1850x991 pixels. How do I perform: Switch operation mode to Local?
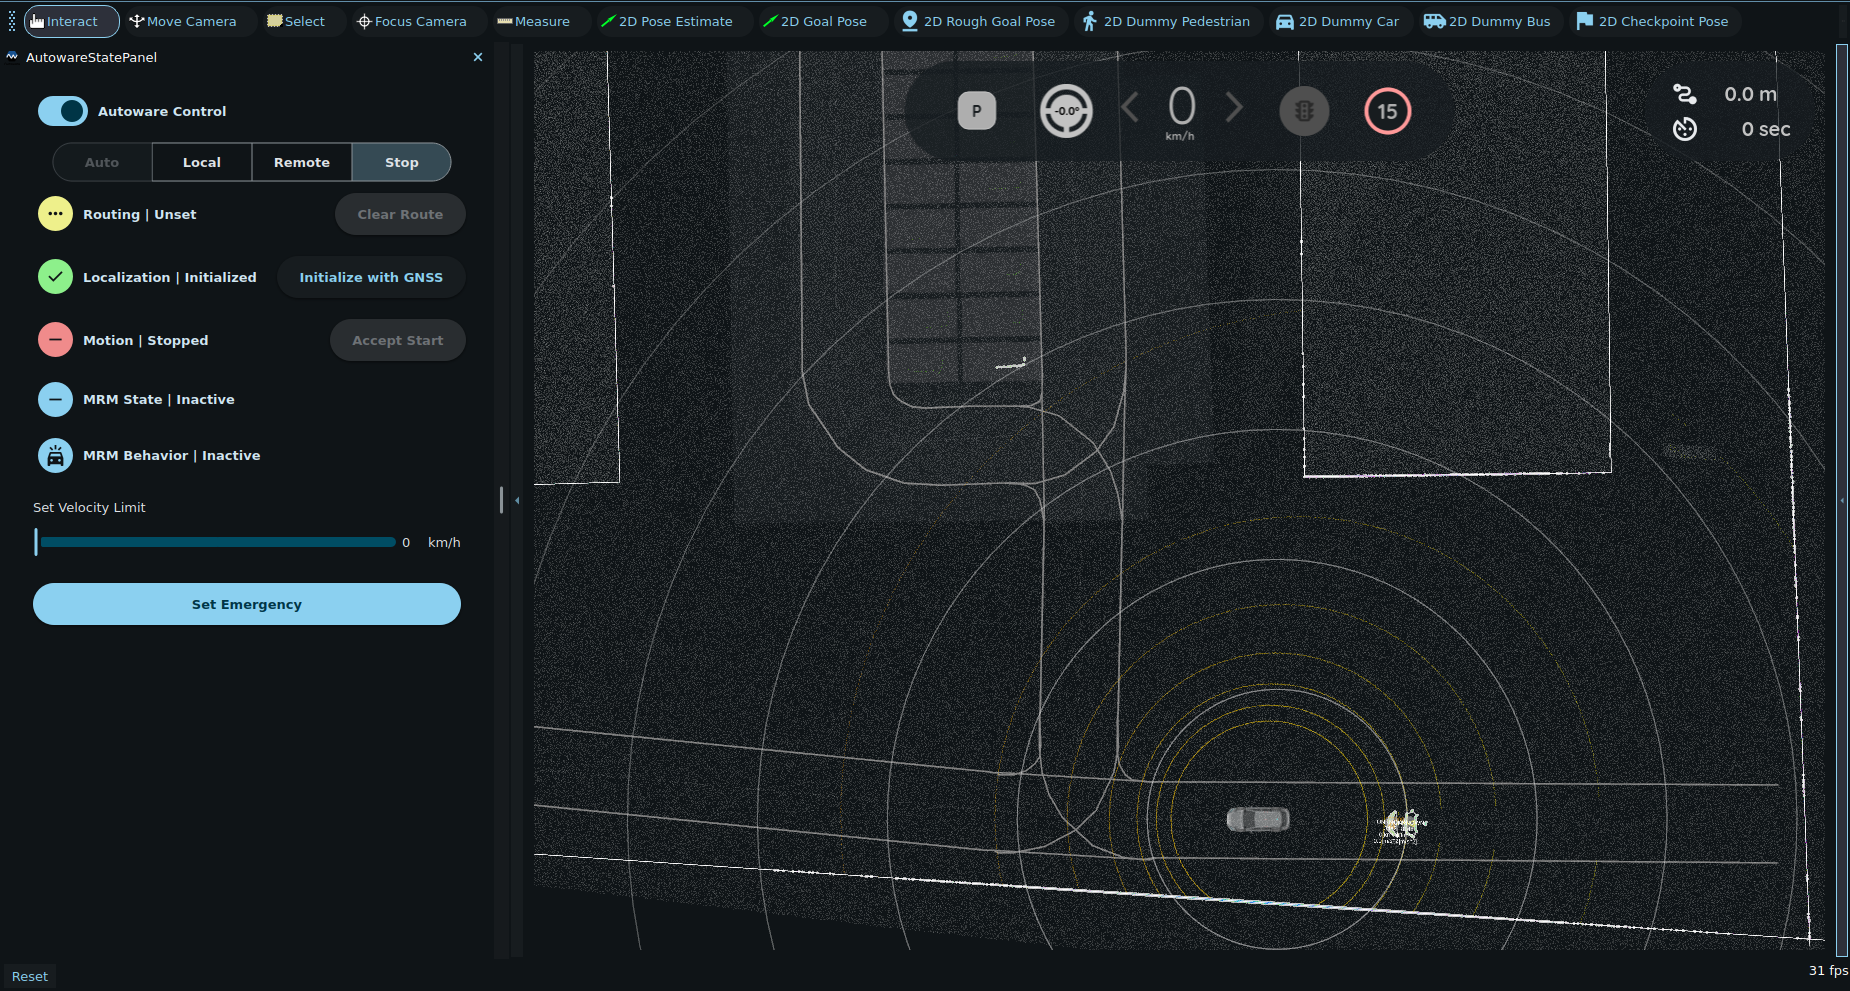pyautogui.click(x=202, y=162)
